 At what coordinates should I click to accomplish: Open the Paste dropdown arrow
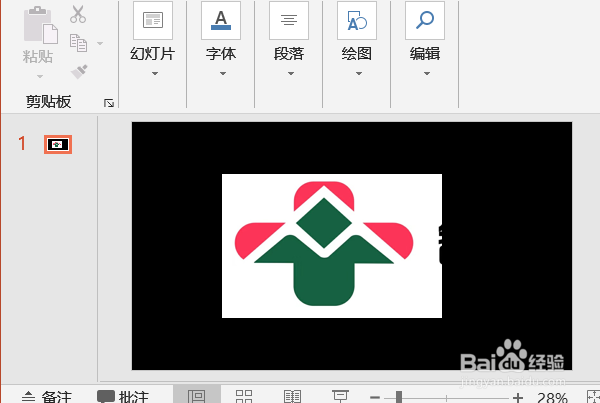(x=39, y=77)
